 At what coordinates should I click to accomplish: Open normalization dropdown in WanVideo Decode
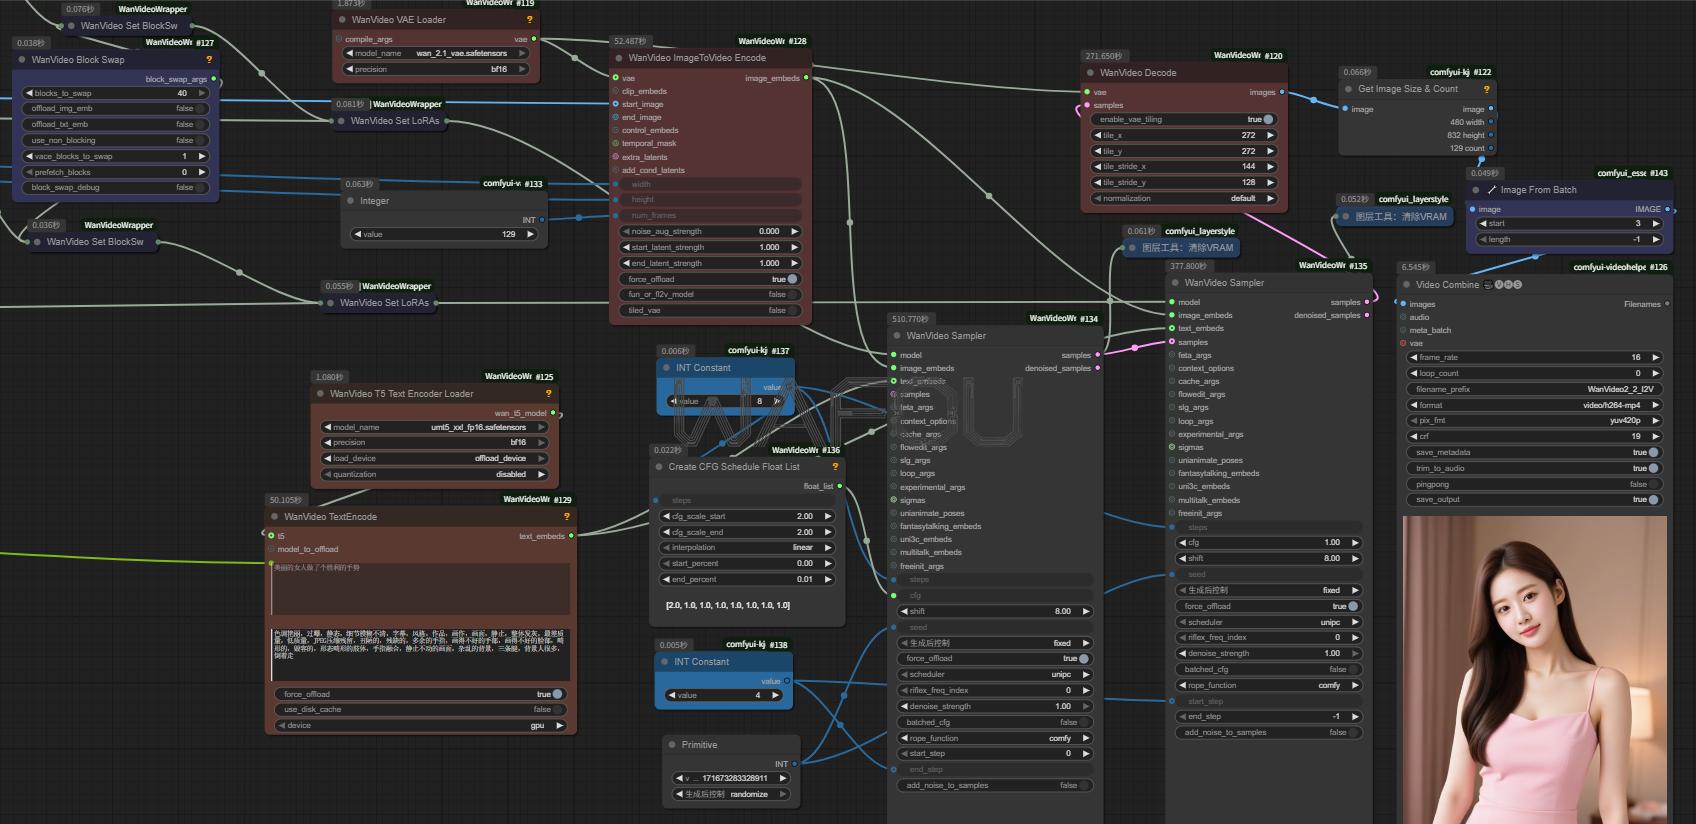[x=1184, y=199]
